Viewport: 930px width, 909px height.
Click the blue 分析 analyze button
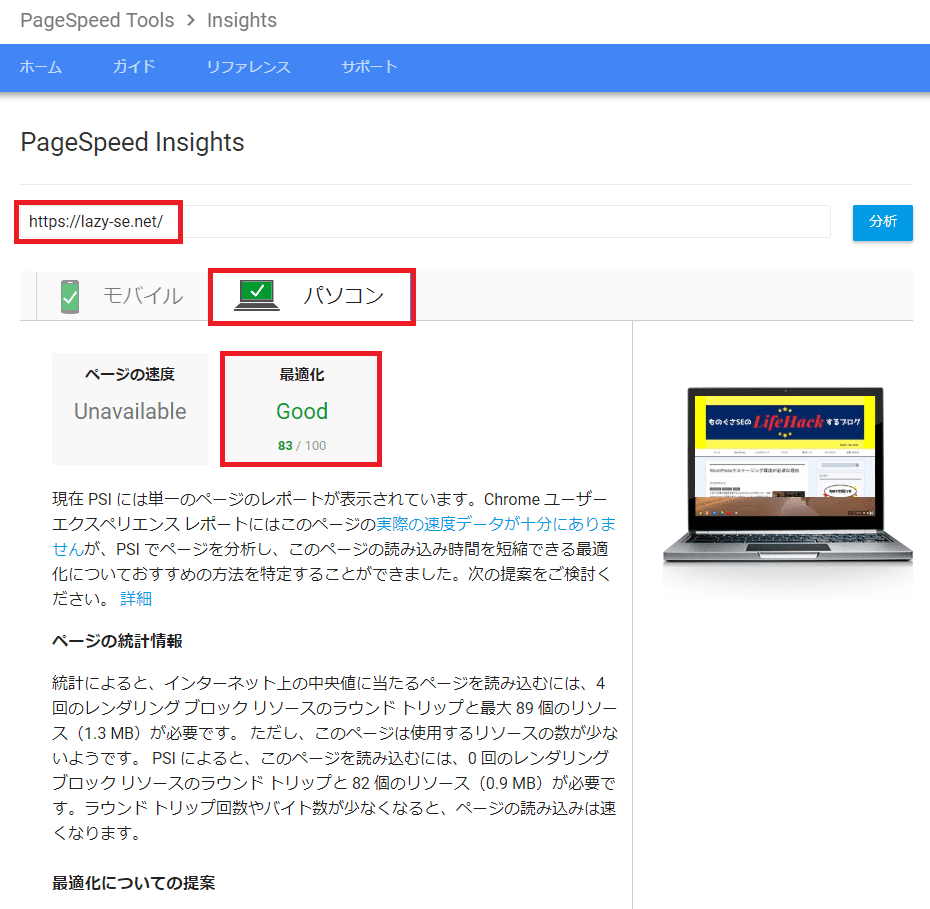(883, 222)
